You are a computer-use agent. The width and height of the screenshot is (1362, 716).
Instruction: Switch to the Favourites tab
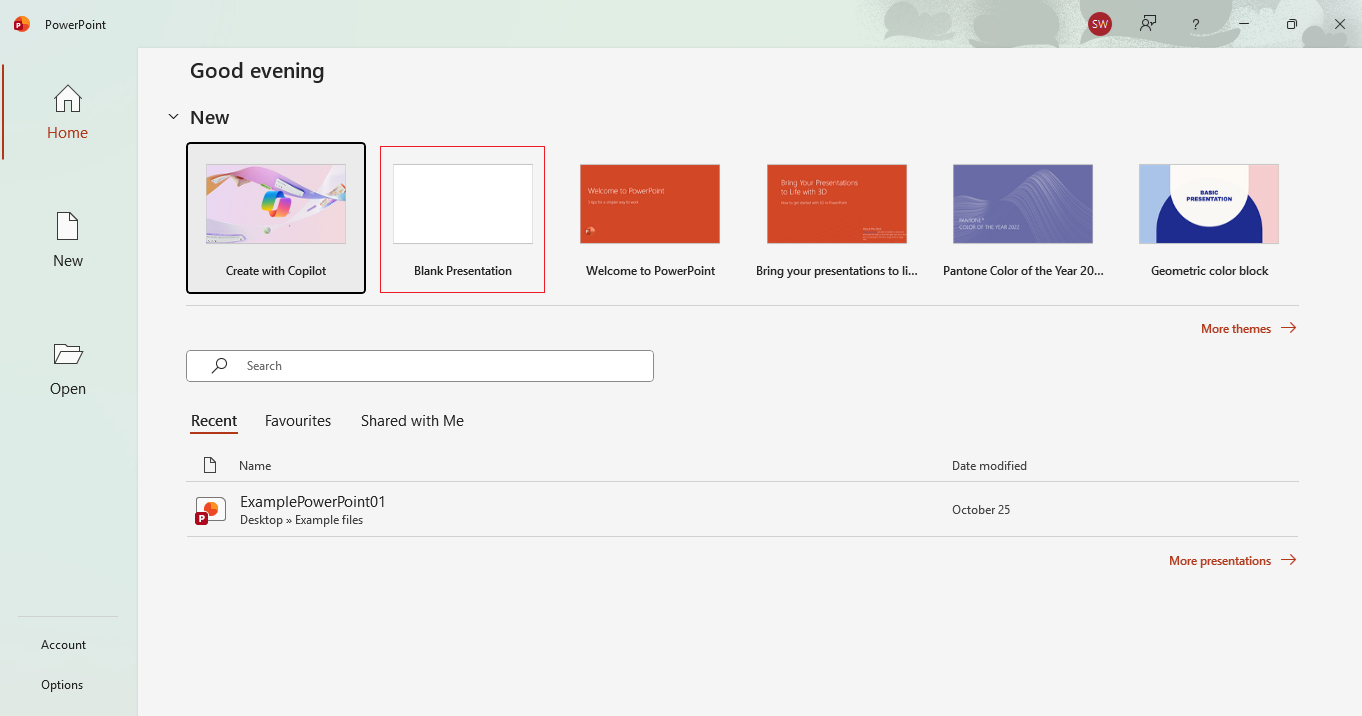pos(298,421)
